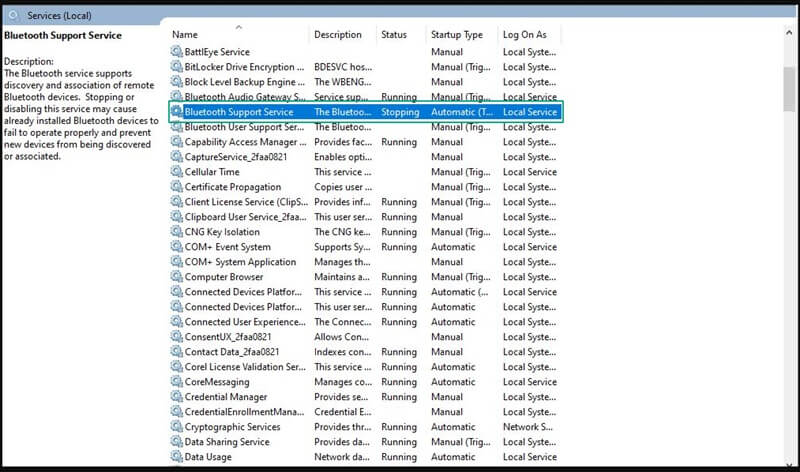Click the Computer Browser service icon
This screenshot has height=472, width=800.
click(x=177, y=277)
